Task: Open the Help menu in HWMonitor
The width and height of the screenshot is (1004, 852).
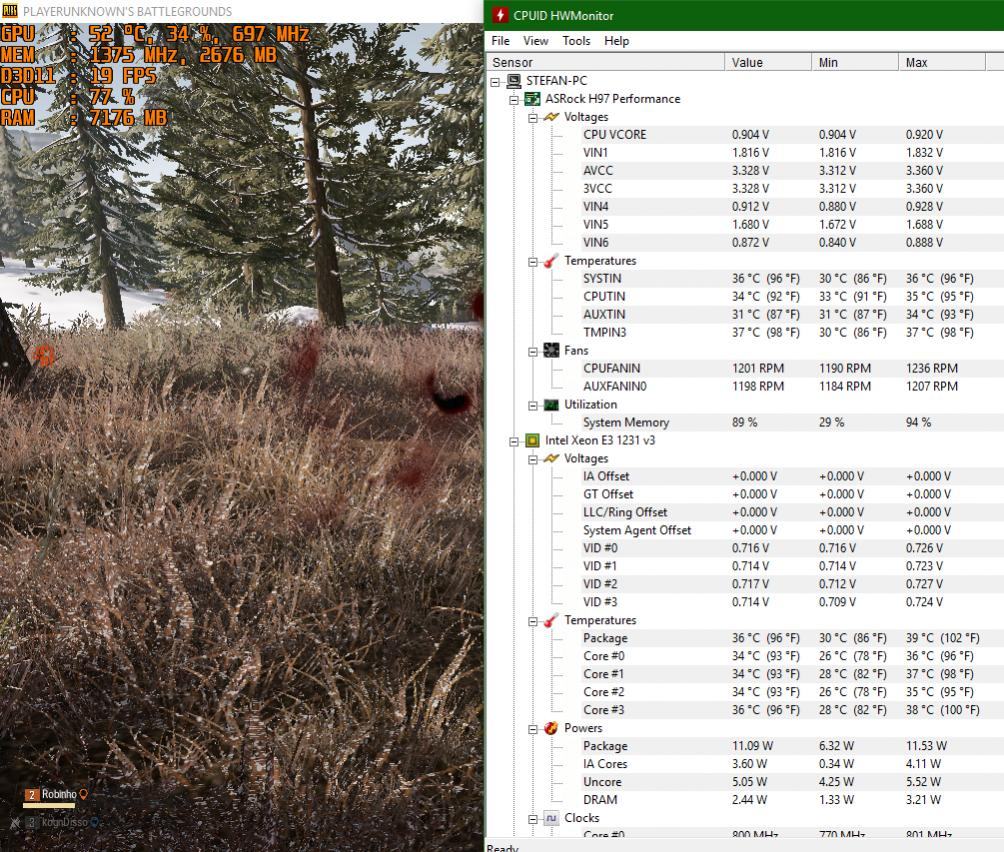Action: (617, 41)
